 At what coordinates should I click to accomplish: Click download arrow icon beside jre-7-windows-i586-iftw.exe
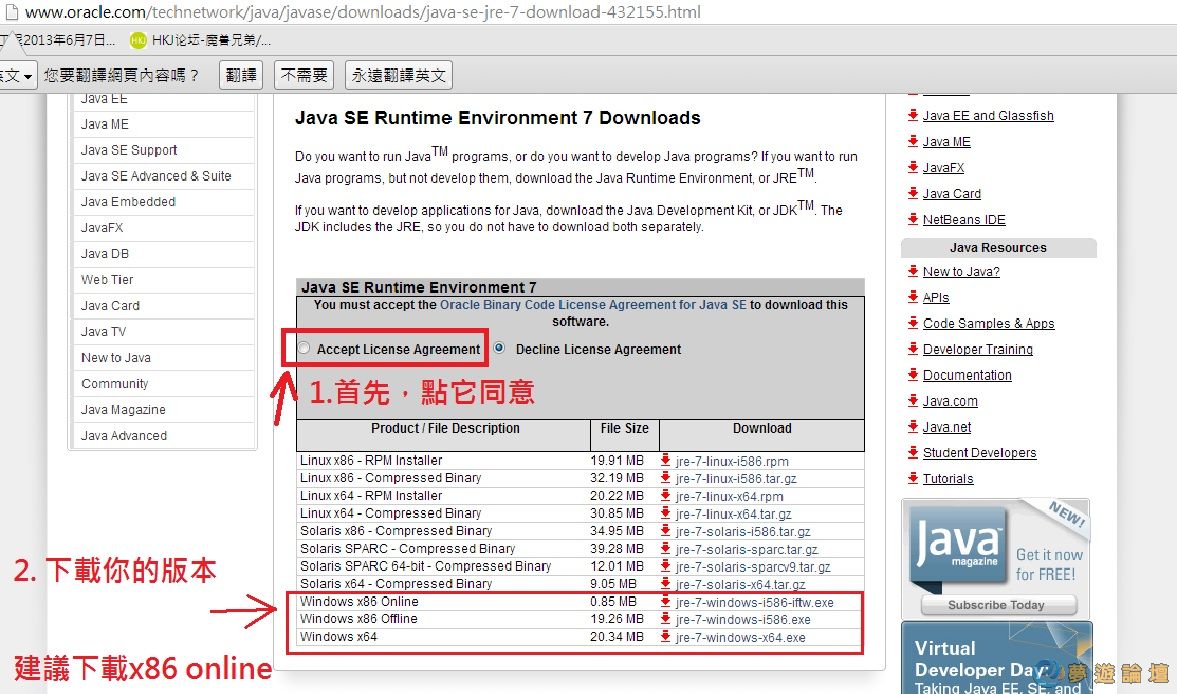point(666,603)
